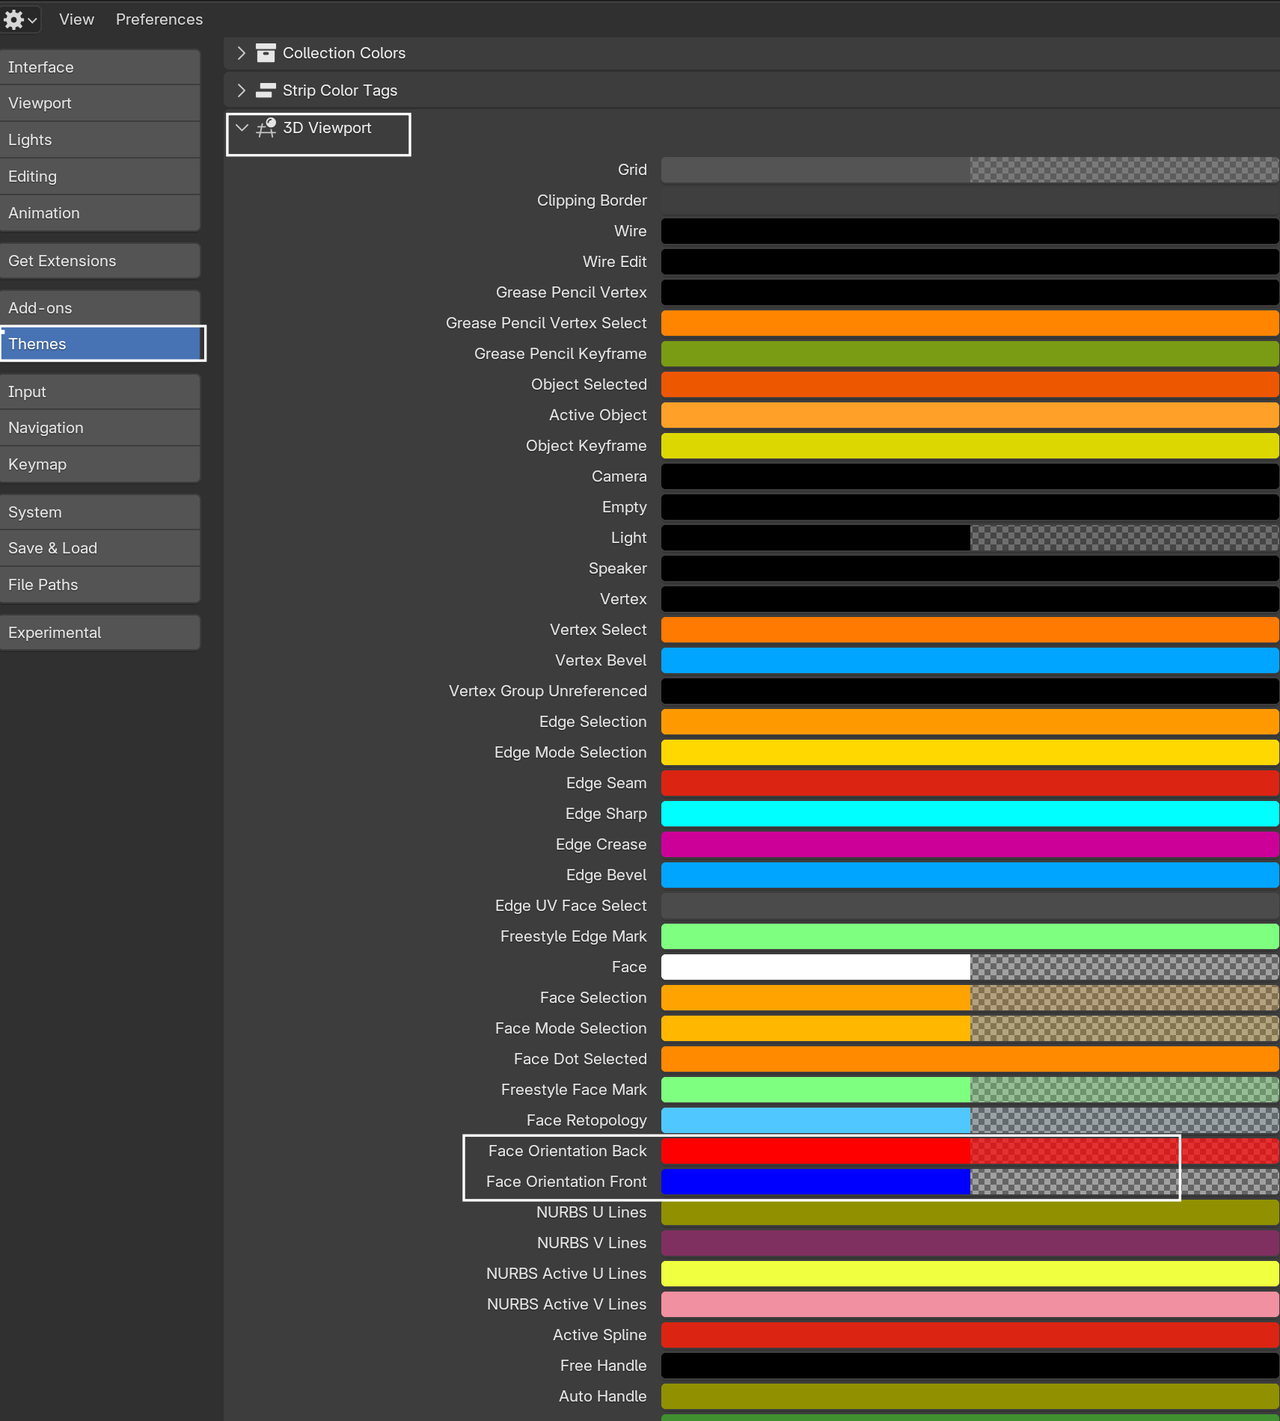Edit the Active Object color swatch
This screenshot has height=1421, width=1280.
tap(970, 415)
